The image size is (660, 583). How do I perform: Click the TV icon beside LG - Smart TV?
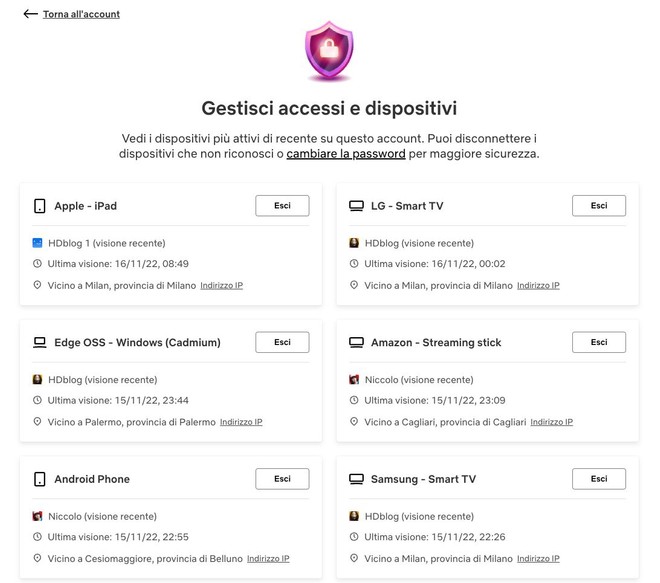click(356, 206)
